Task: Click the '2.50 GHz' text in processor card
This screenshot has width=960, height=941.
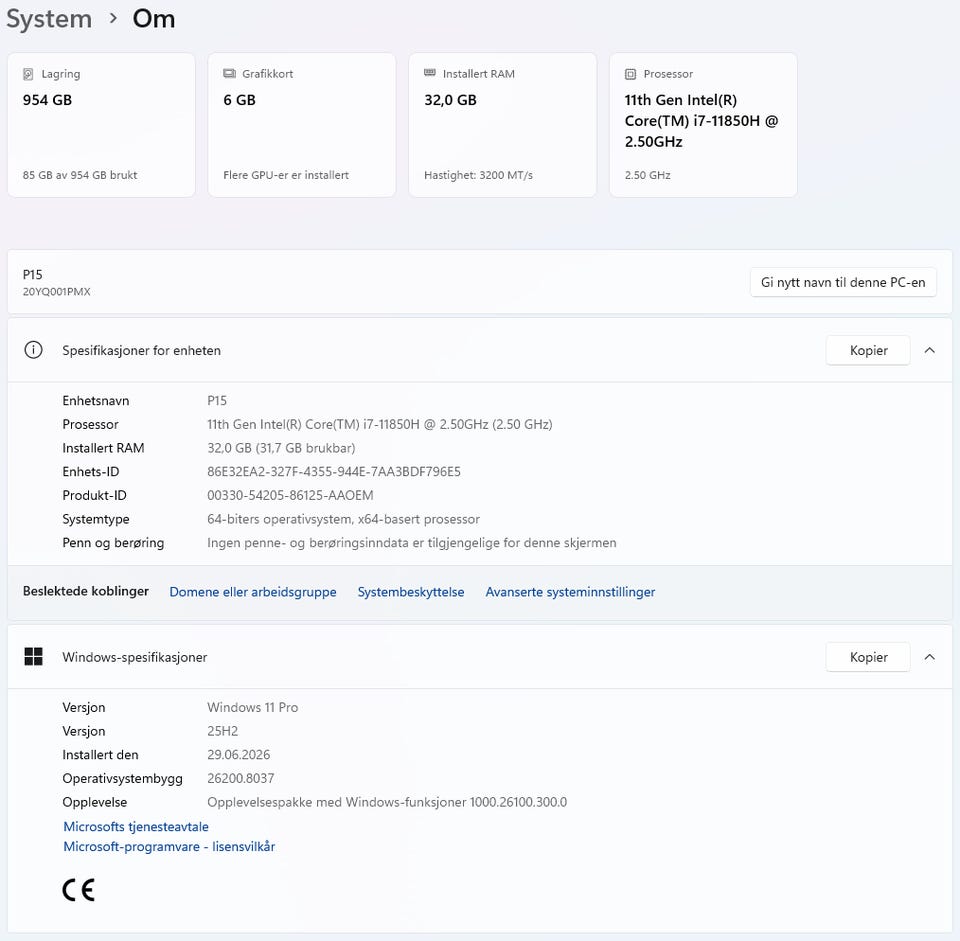Action: [647, 175]
